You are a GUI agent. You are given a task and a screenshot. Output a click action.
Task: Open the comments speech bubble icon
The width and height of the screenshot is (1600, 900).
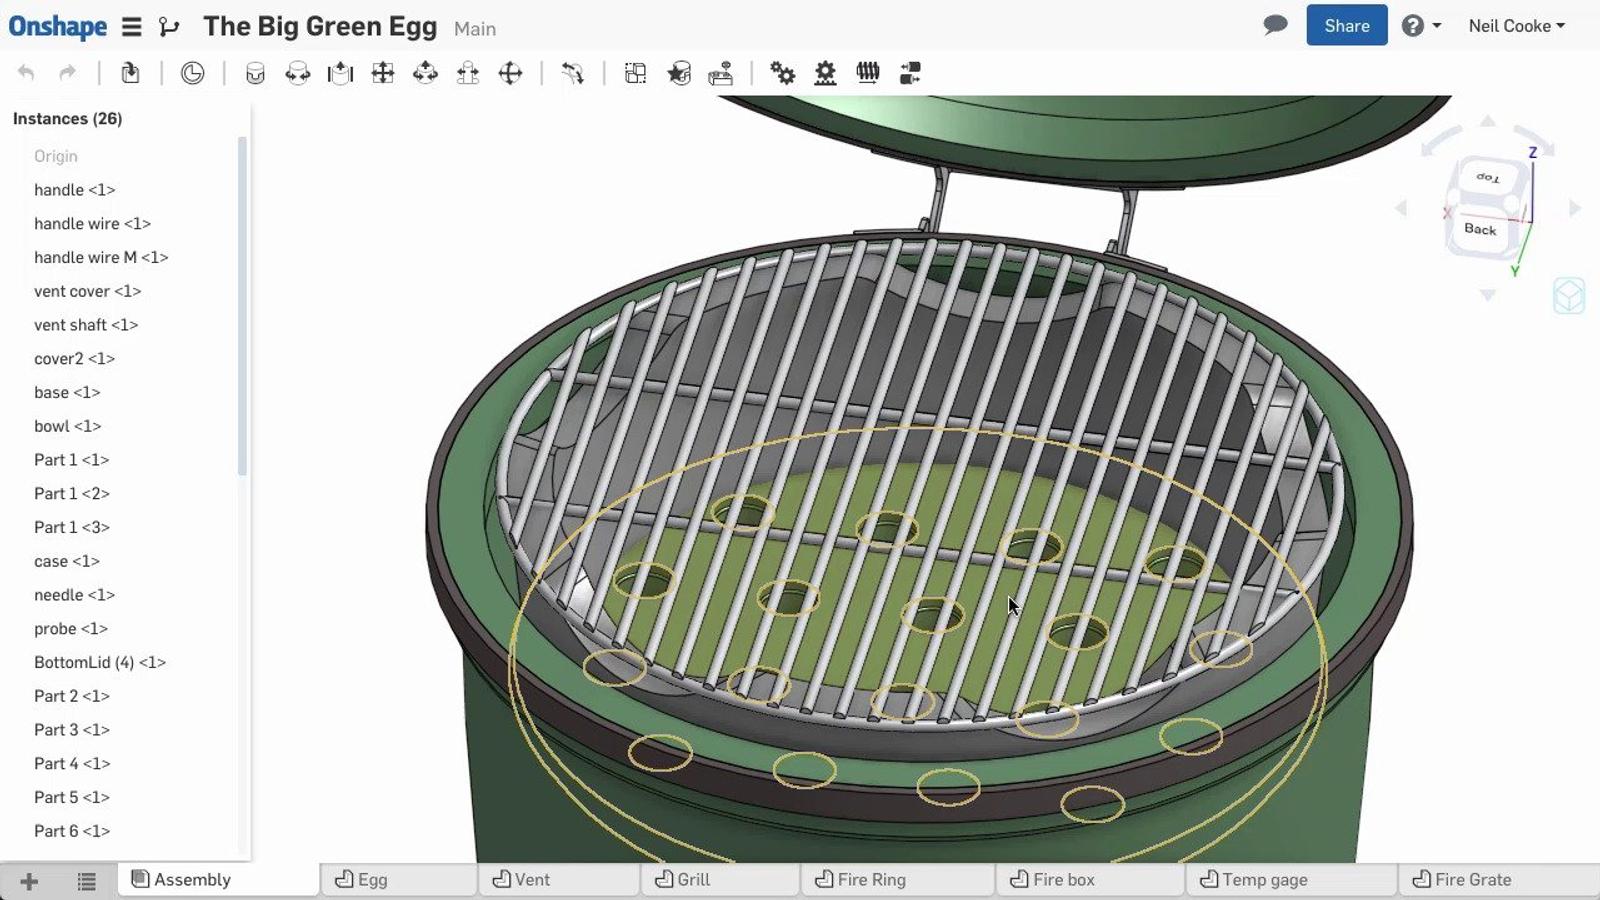[x=1275, y=26]
